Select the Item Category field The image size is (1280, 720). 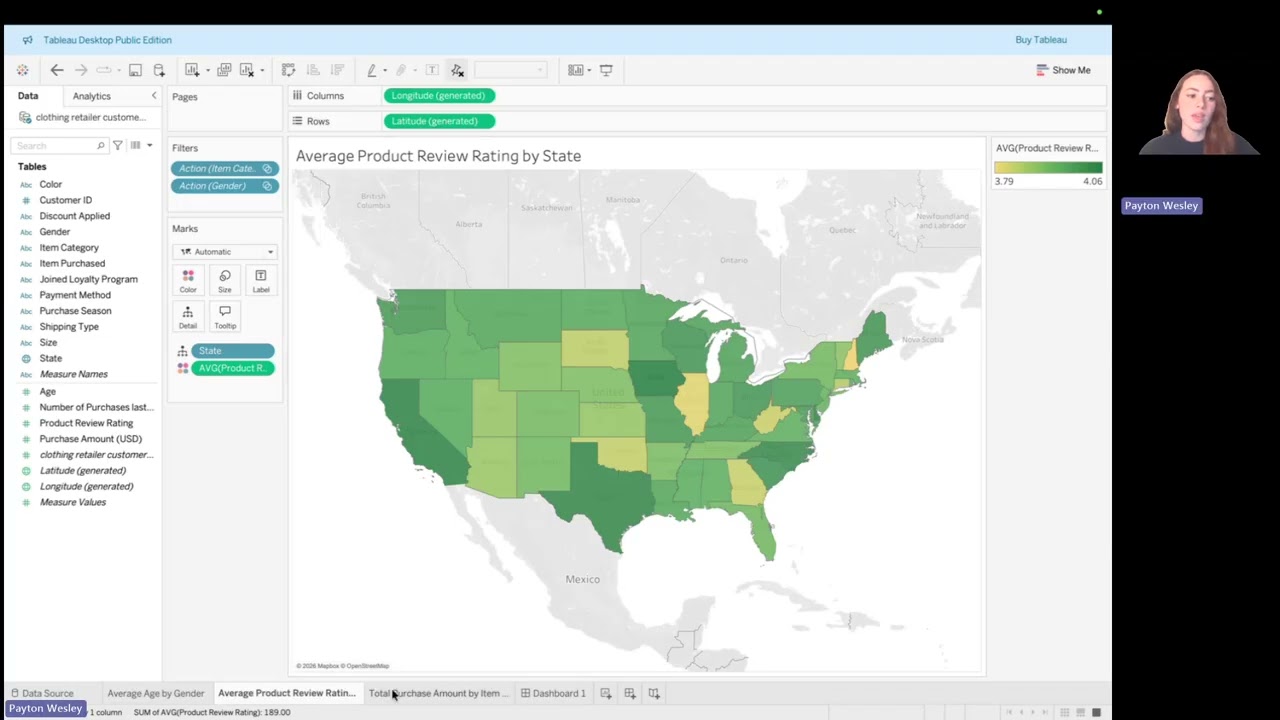click(69, 248)
